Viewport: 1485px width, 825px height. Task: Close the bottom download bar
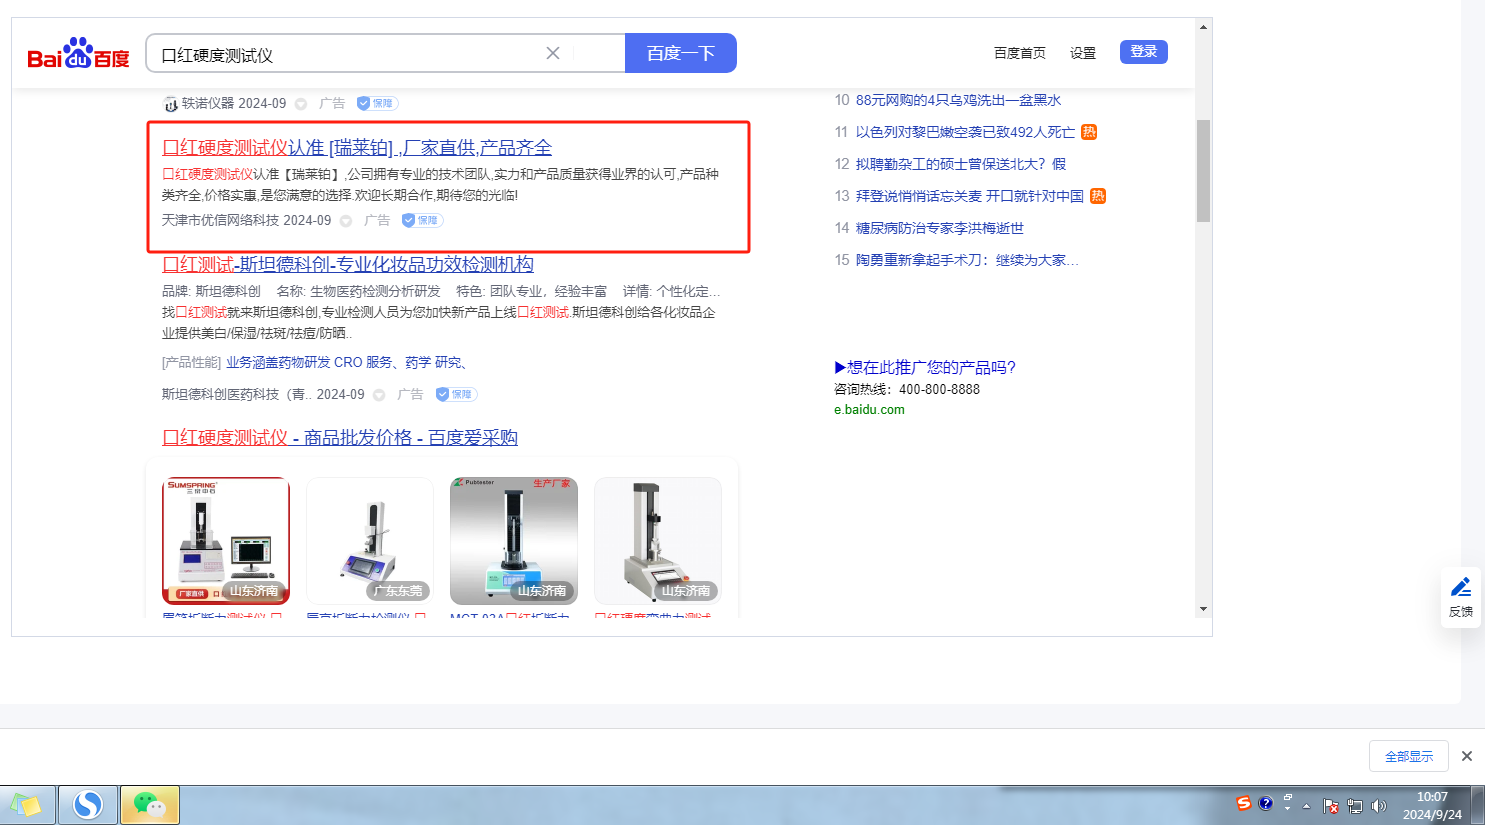(x=1467, y=756)
